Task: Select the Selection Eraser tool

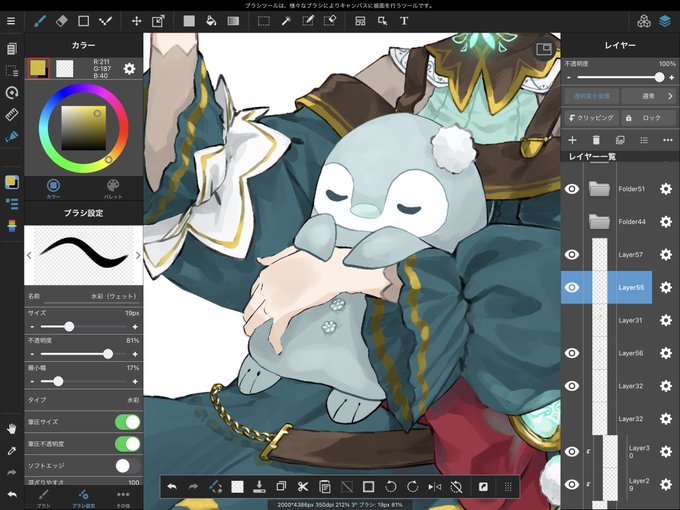Action: click(x=330, y=21)
